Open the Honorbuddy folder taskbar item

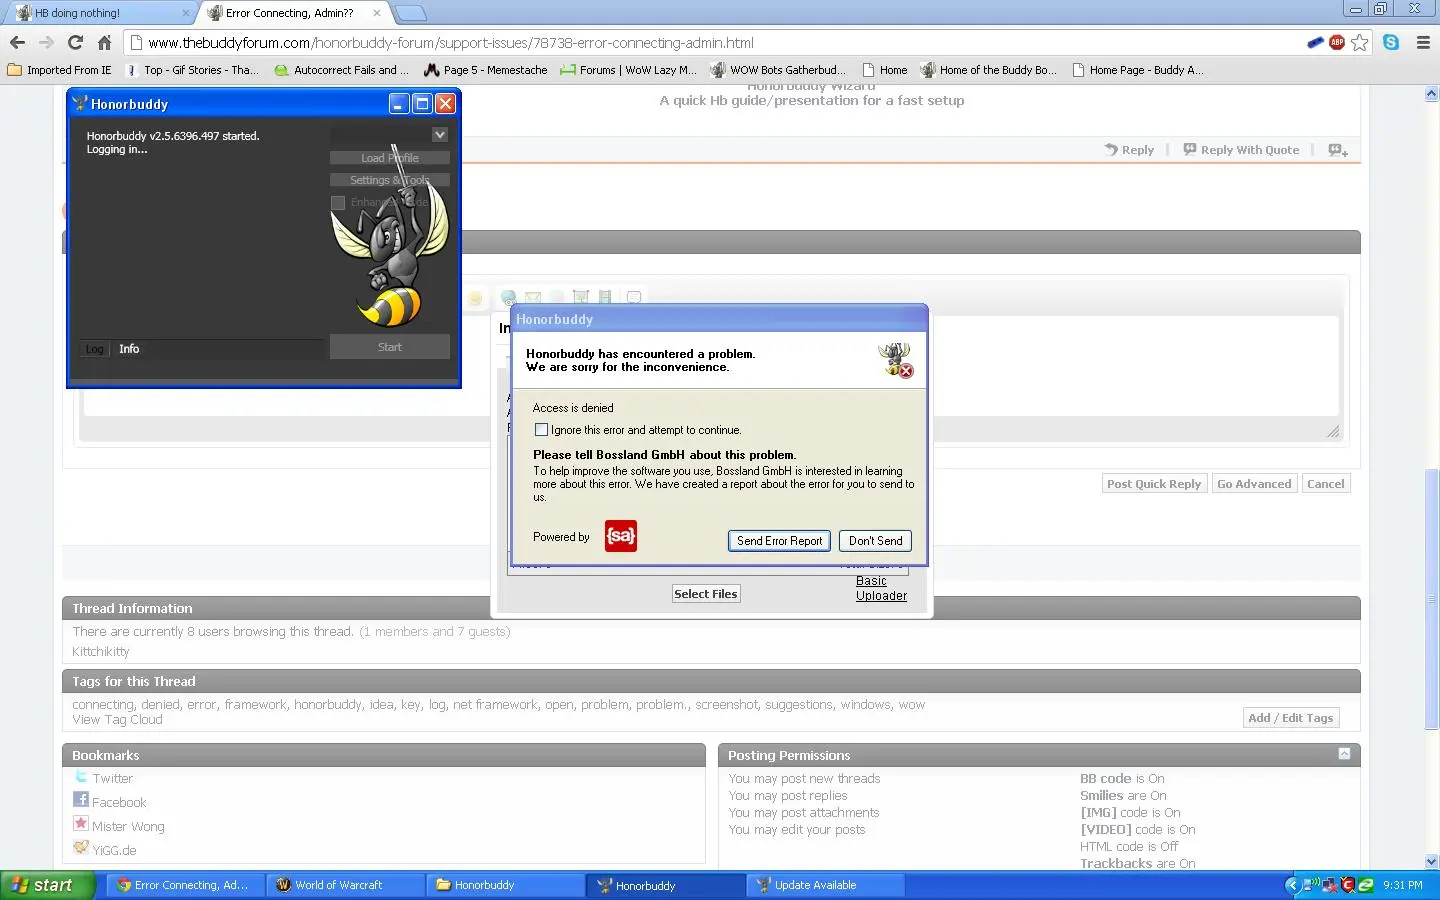point(506,885)
